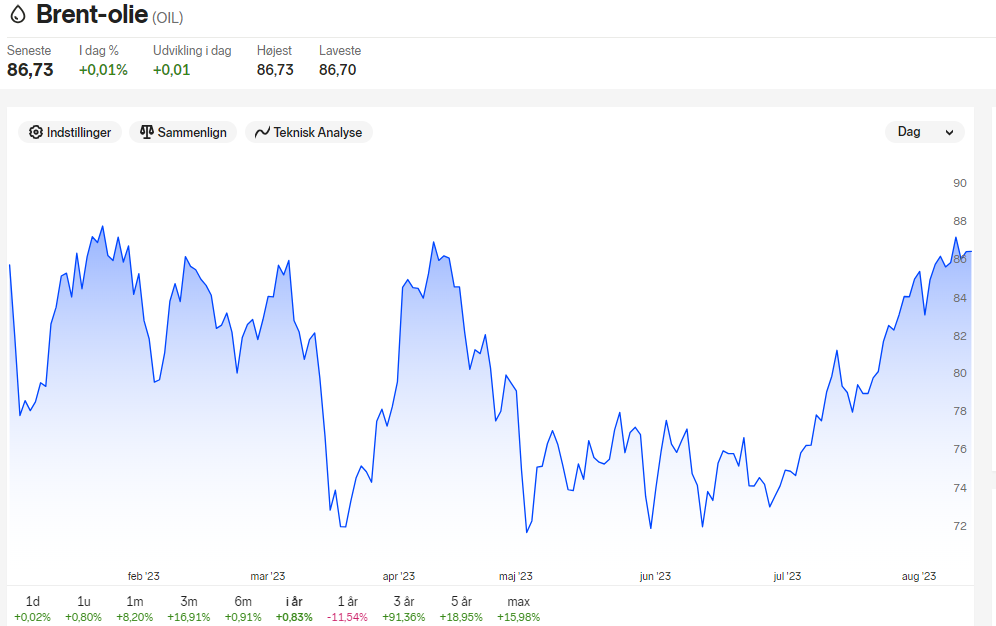Click the +15,98% max change
Screen dimensions: 996x626
point(518,617)
